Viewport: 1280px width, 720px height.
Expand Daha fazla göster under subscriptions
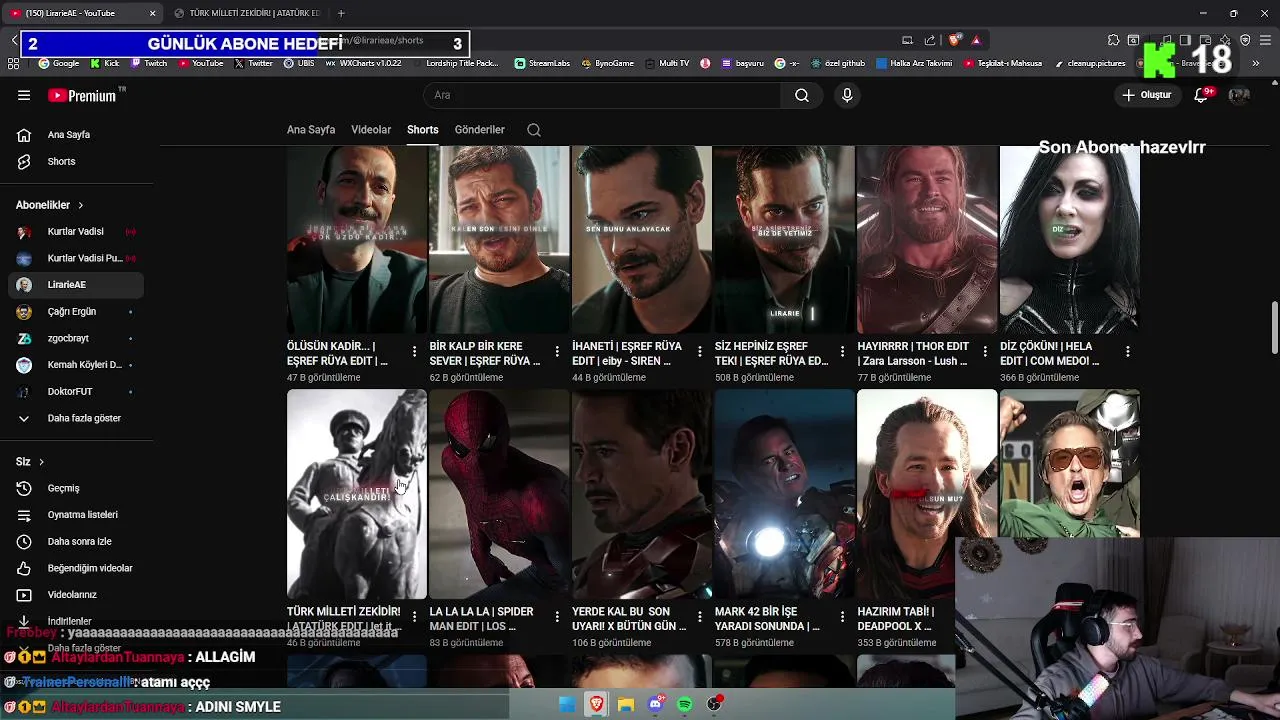76,418
